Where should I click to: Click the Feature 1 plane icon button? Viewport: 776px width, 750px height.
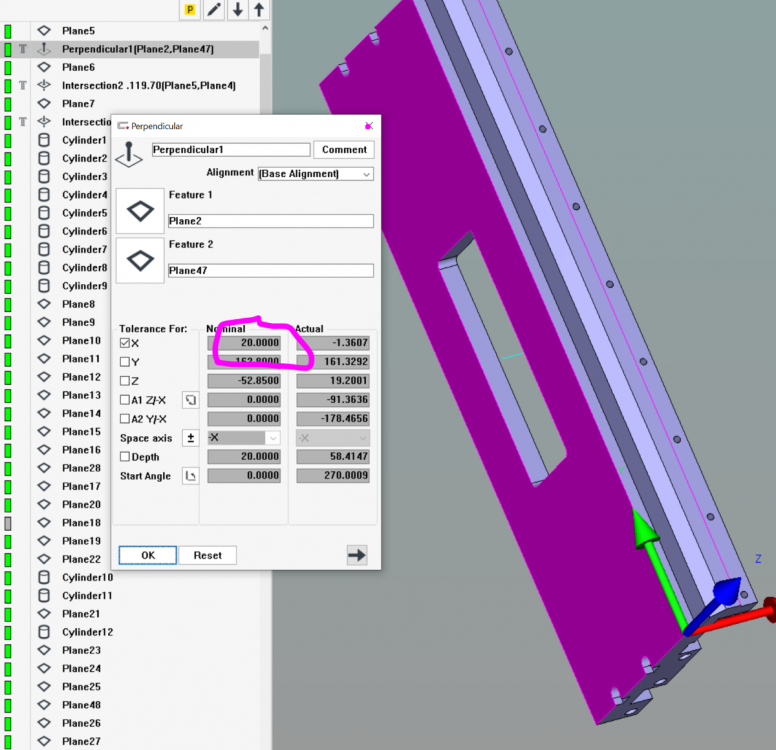pyautogui.click(x=140, y=212)
